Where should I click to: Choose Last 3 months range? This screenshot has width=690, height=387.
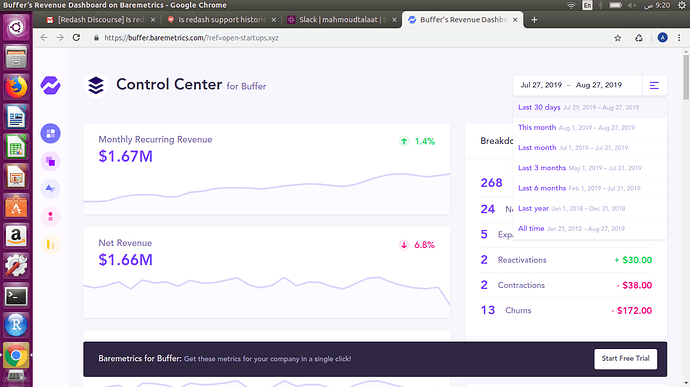pyautogui.click(x=590, y=168)
